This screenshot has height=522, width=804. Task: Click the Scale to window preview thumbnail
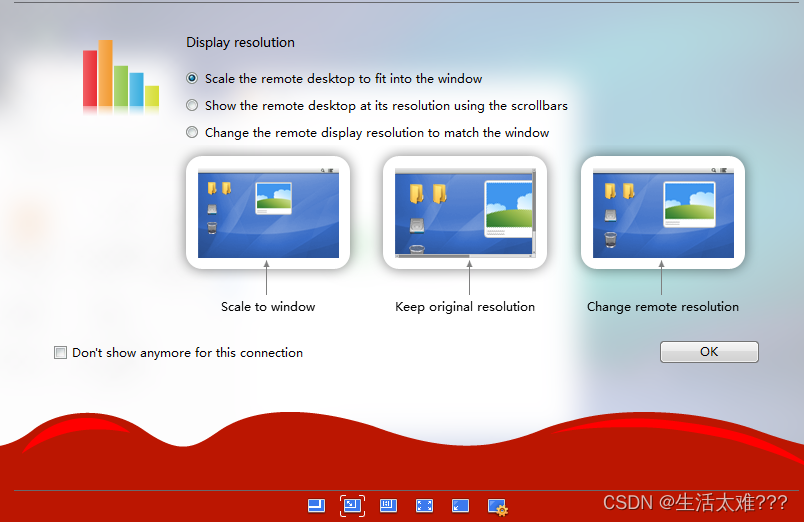click(268, 213)
